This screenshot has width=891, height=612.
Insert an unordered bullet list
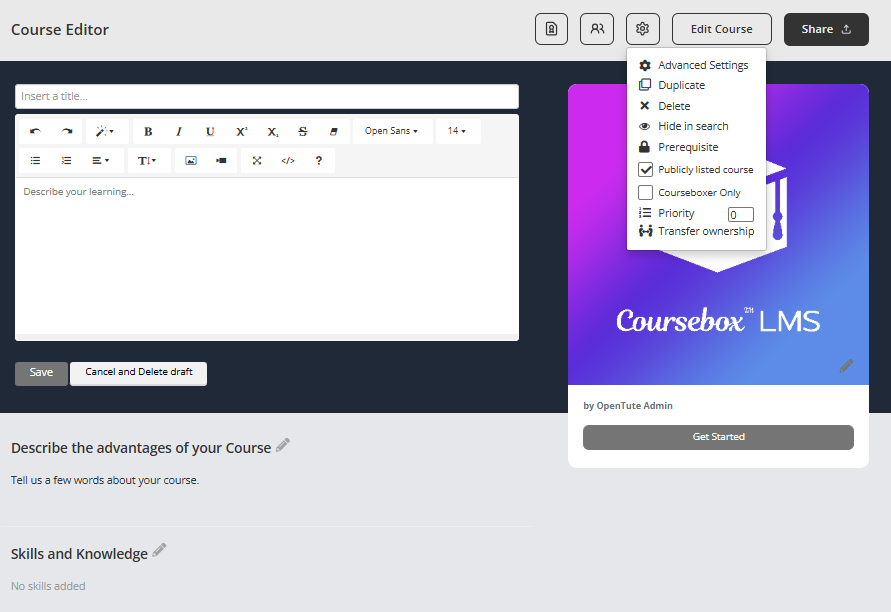pyautogui.click(x=35, y=161)
